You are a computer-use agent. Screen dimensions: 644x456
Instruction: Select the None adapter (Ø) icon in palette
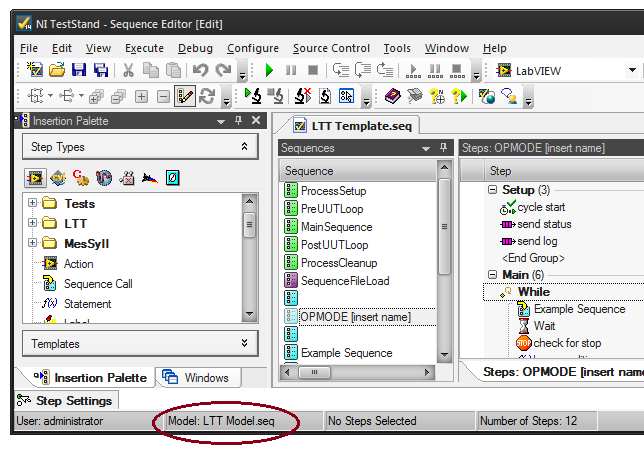[x=172, y=178]
